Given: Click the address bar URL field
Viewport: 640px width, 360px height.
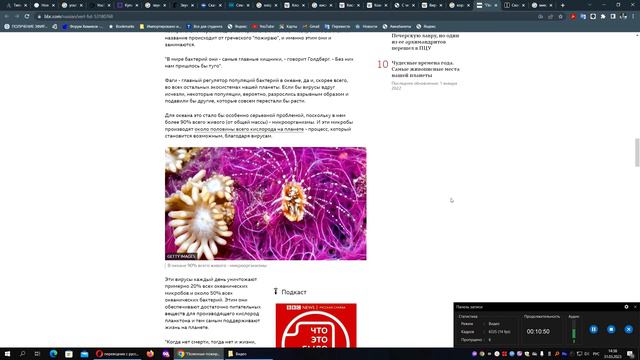Looking at the screenshot, I should pos(286,16).
